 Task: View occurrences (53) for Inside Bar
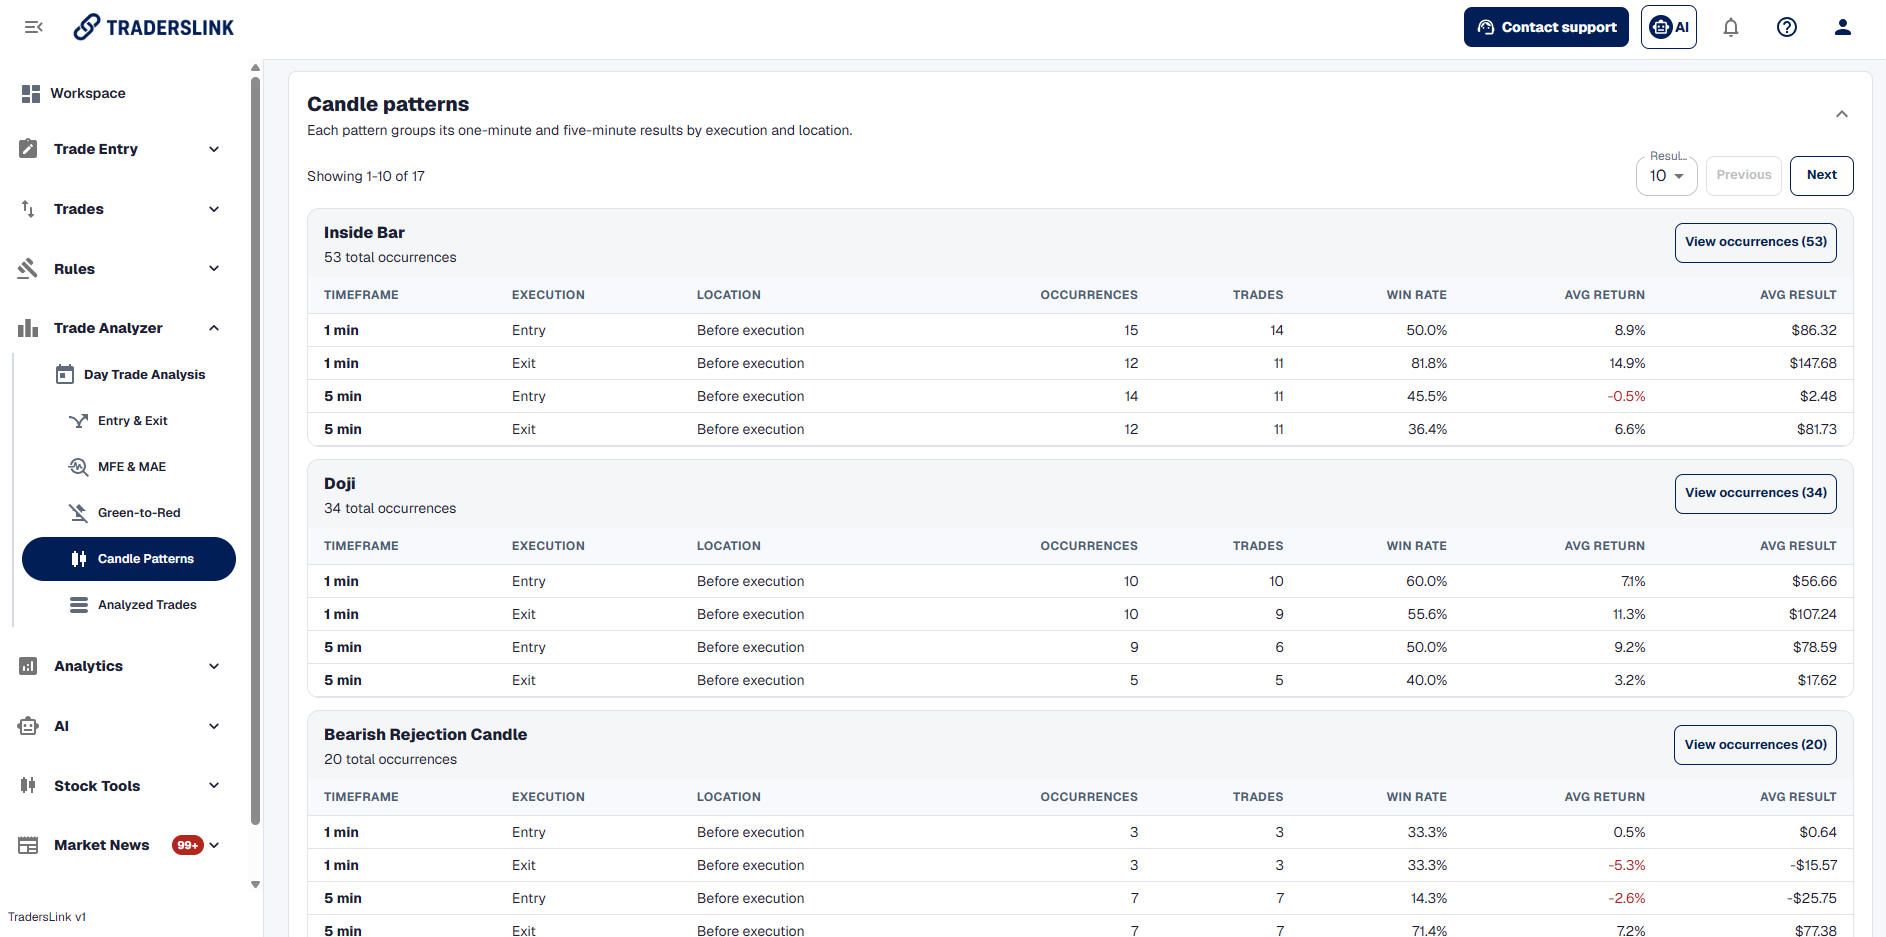click(x=1755, y=242)
